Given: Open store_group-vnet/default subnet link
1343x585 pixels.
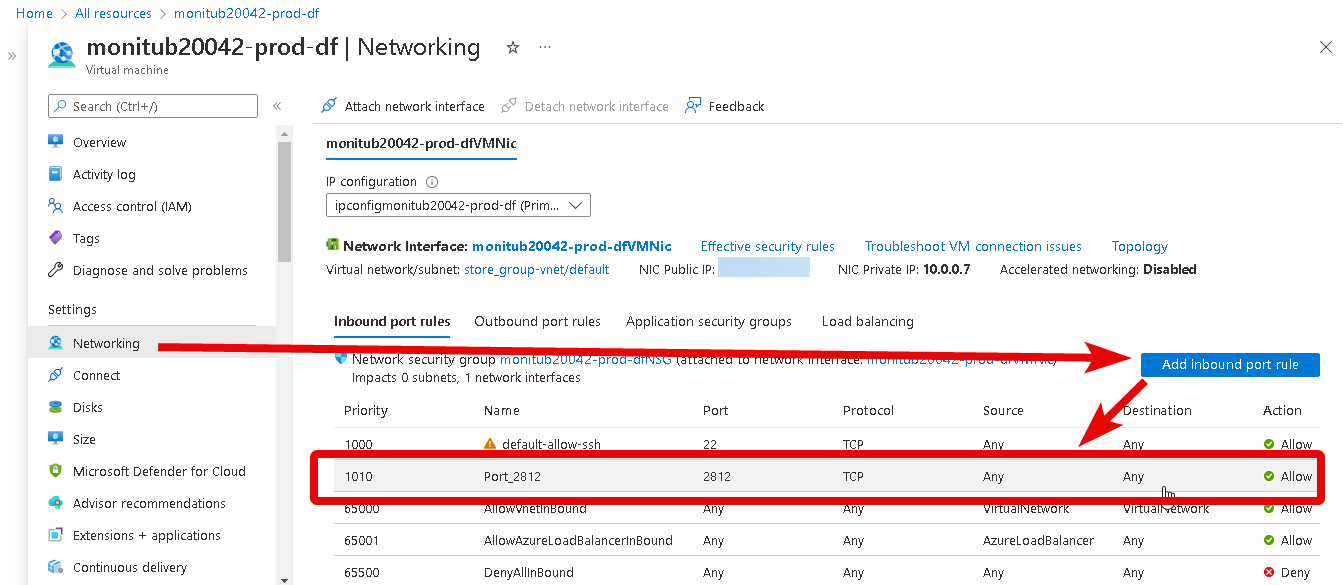Looking at the screenshot, I should click(x=537, y=269).
